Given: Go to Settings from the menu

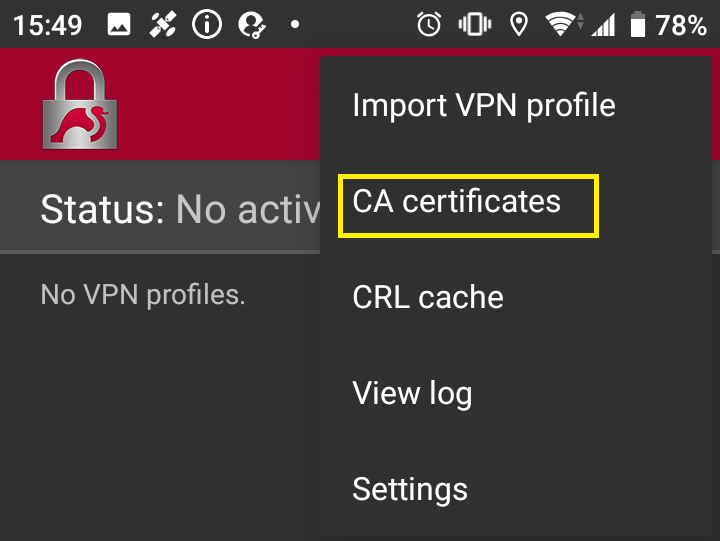Looking at the screenshot, I should pyautogui.click(x=410, y=490).
